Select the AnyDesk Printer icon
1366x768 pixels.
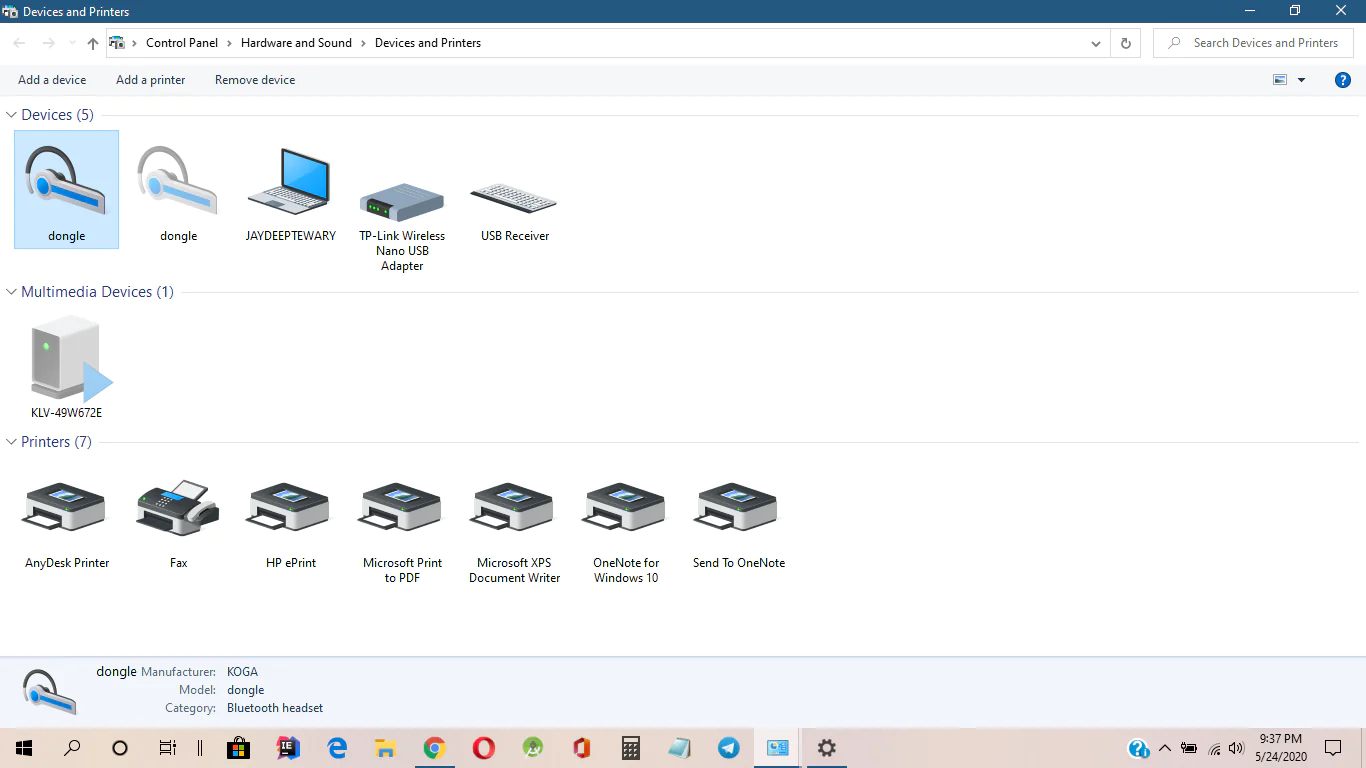click(x=66, y=512)
